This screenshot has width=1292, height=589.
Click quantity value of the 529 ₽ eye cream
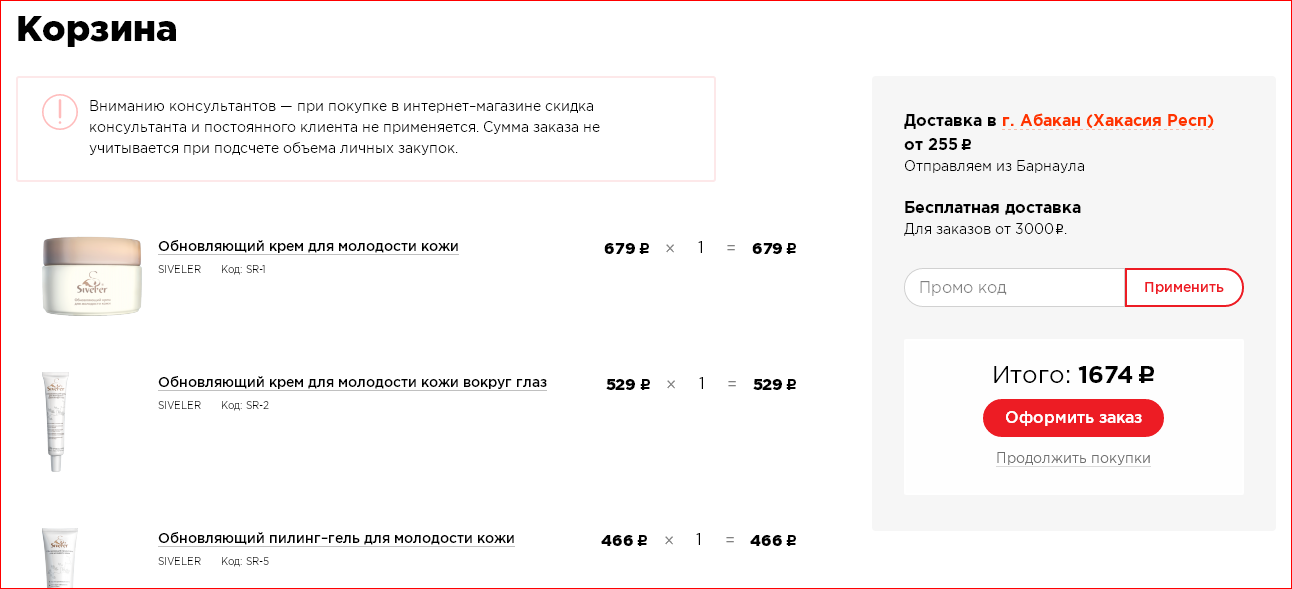[702, 384]
